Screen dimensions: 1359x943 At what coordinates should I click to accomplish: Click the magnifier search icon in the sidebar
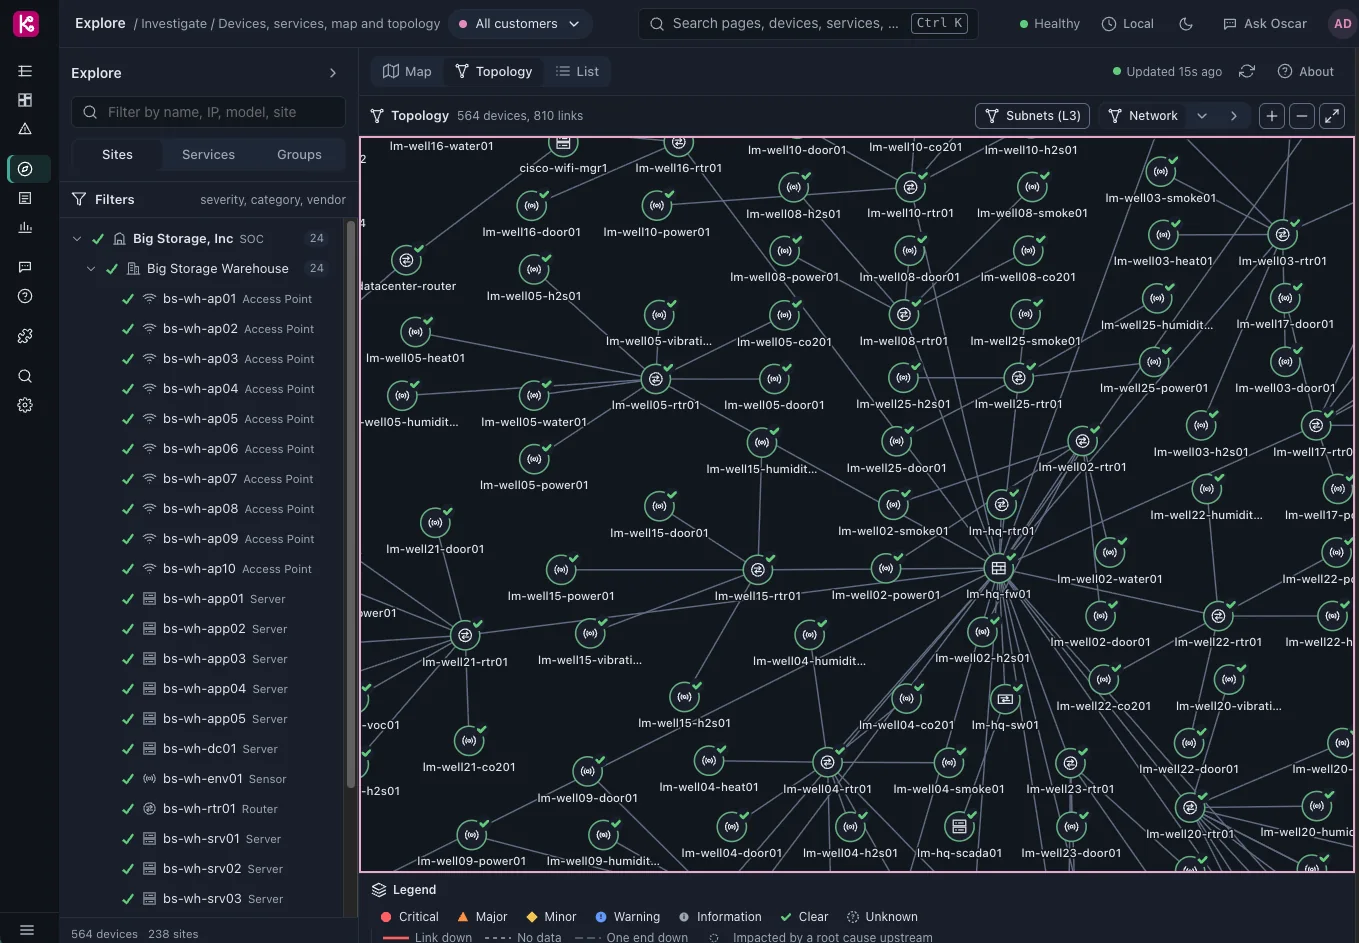pos(25,376)
